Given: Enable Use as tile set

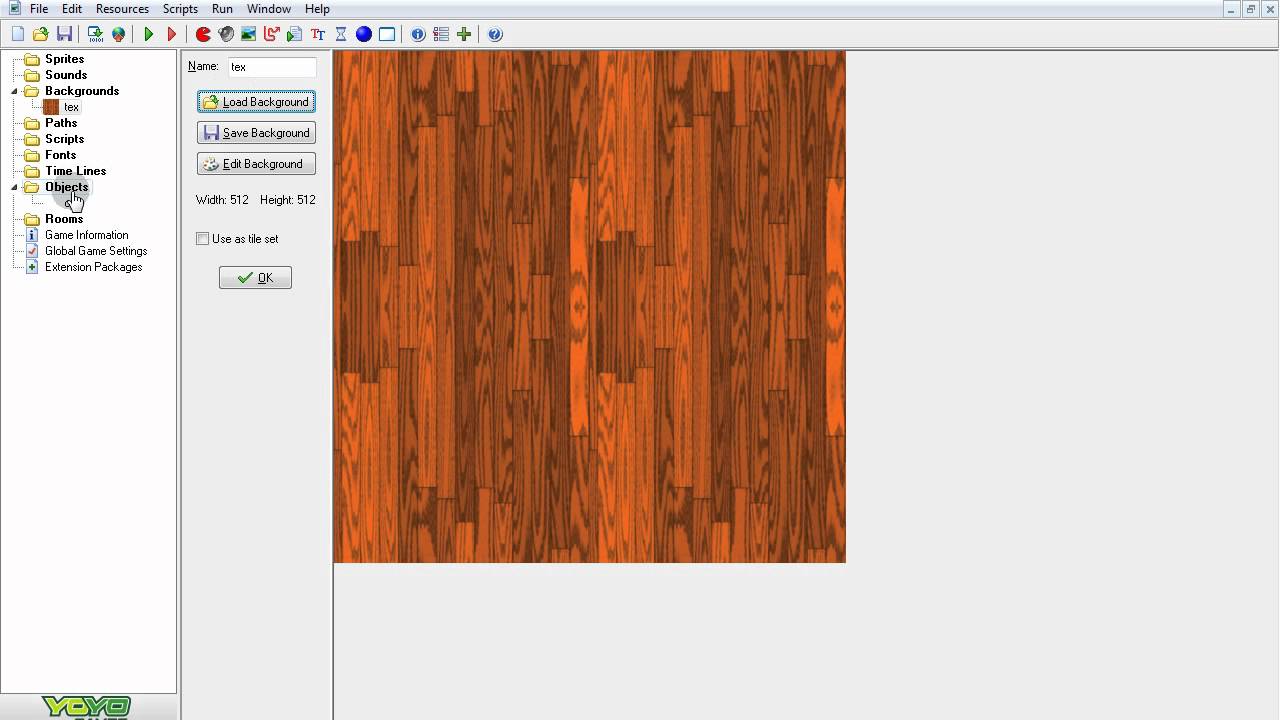Looking at the screenshot, I should click(203, 239).
